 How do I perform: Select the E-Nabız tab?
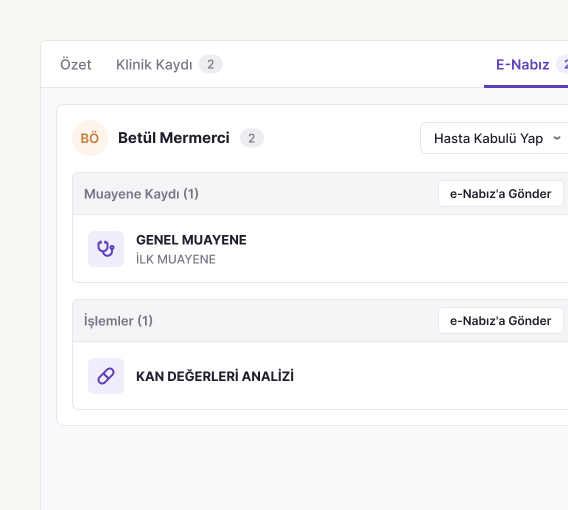pyautogui.click(x=522, y=64)
